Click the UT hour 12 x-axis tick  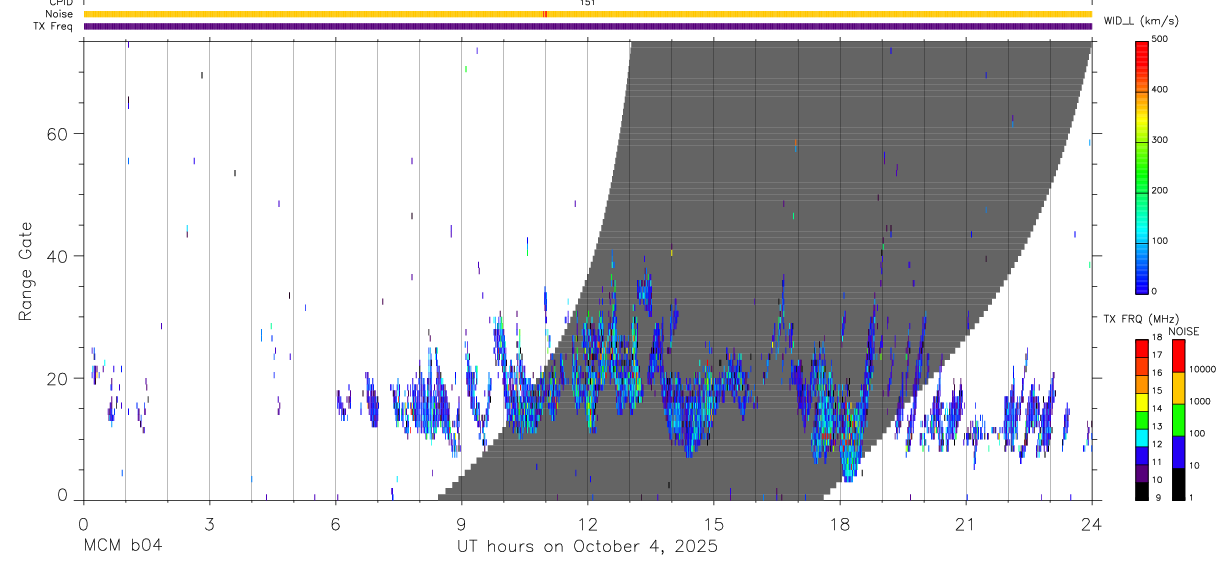(588, 524)
